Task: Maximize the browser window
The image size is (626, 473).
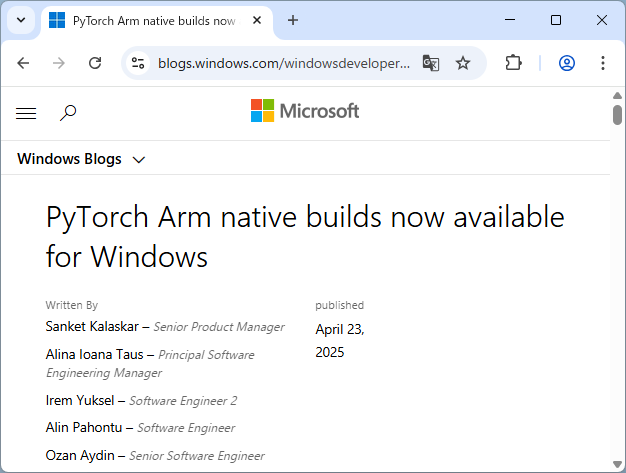Action: click(556, 20)
